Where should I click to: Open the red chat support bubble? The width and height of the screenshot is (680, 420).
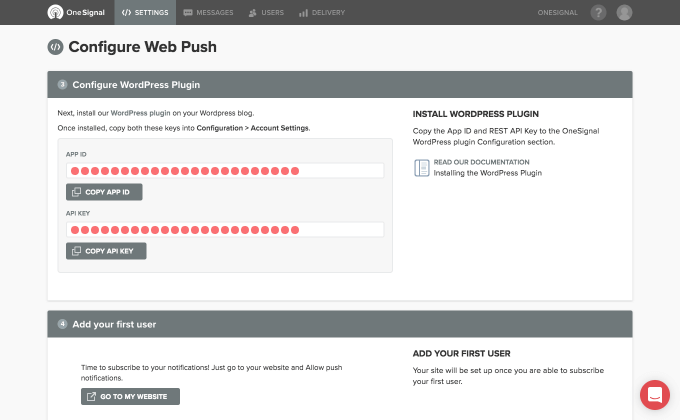[x=654, y=395]
